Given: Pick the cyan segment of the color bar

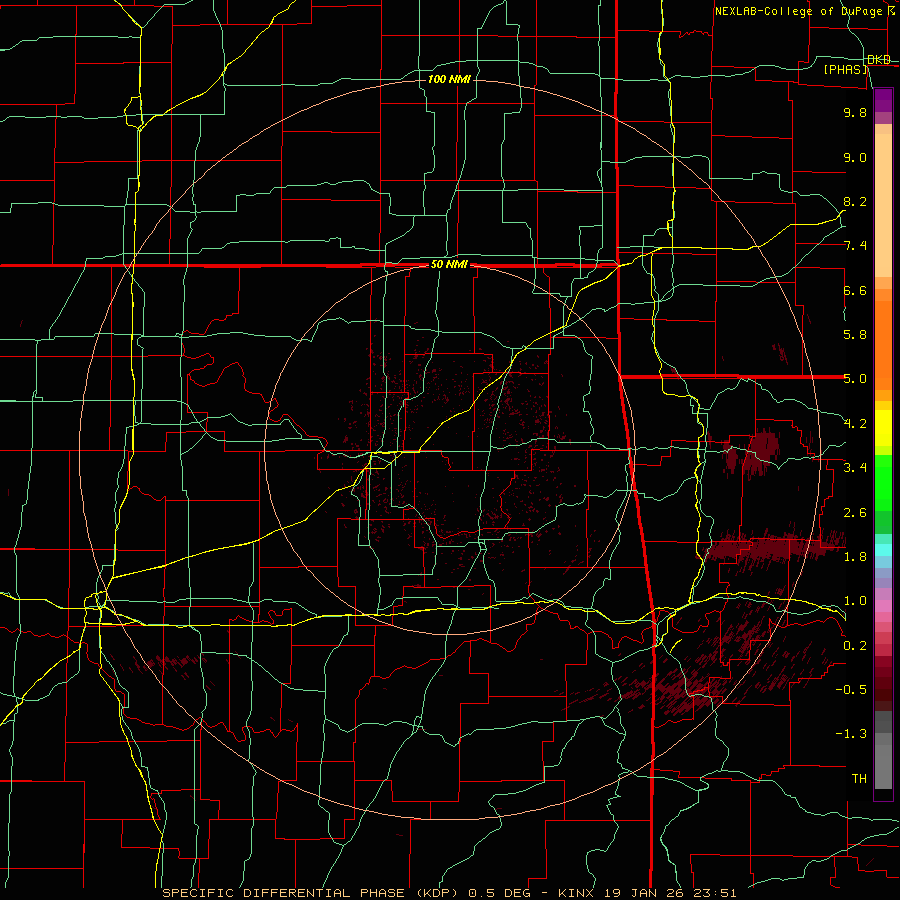Looking at the screenshot, I should click(x=883, y=550).
